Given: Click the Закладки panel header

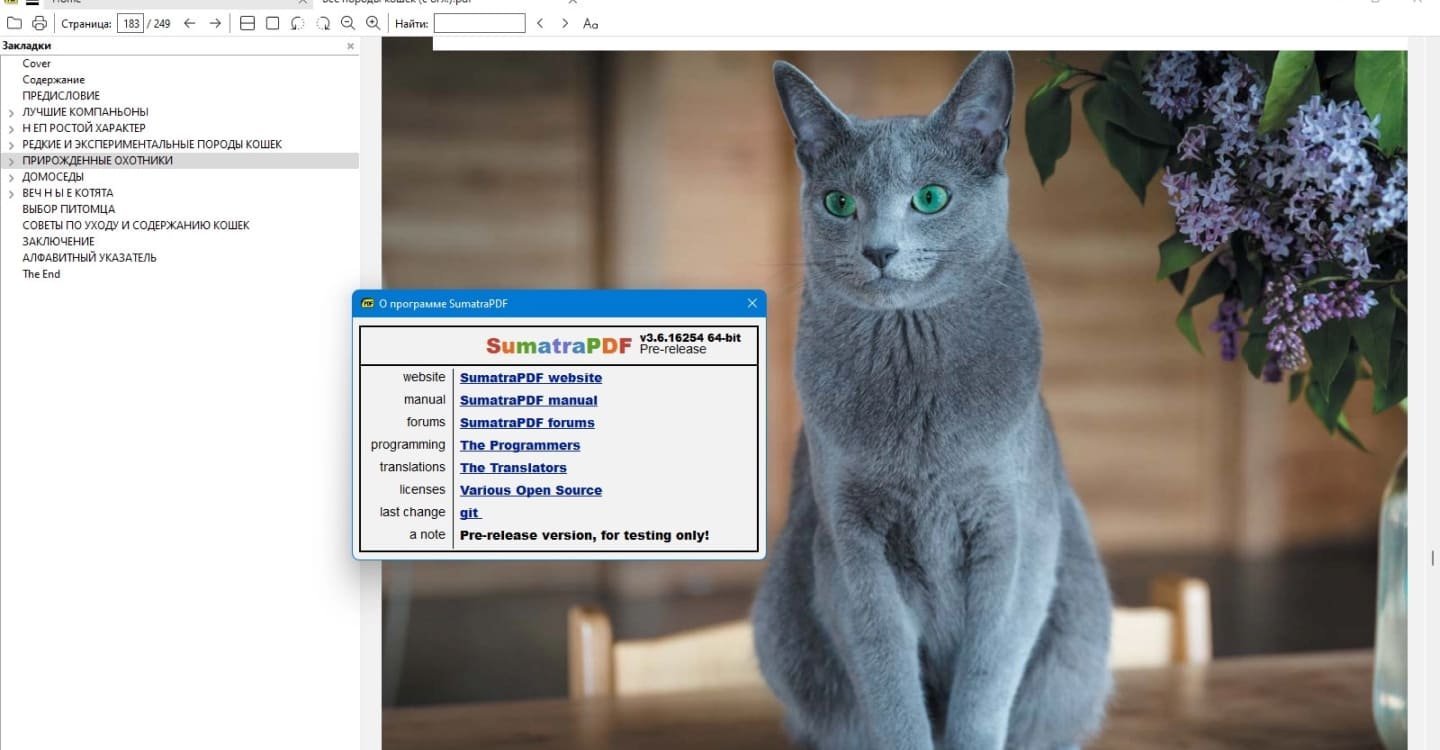Looking at the screenshot, I should [x=27, y=46].
